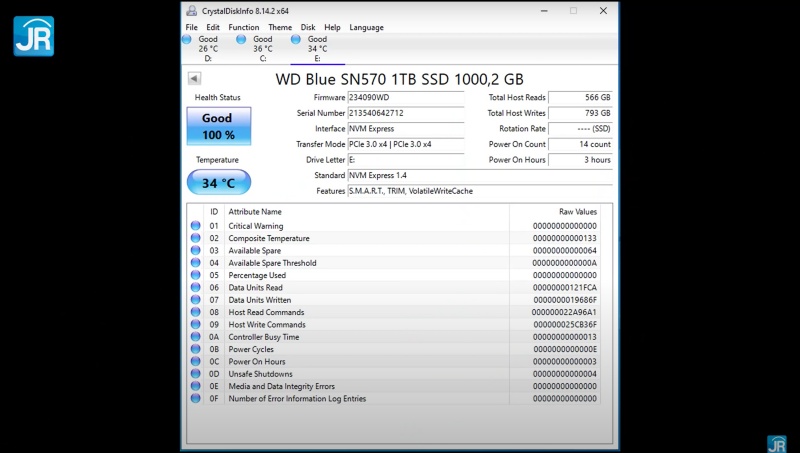
Task: Click the 34 °C temperature button
Action: [x=219, y=183]
